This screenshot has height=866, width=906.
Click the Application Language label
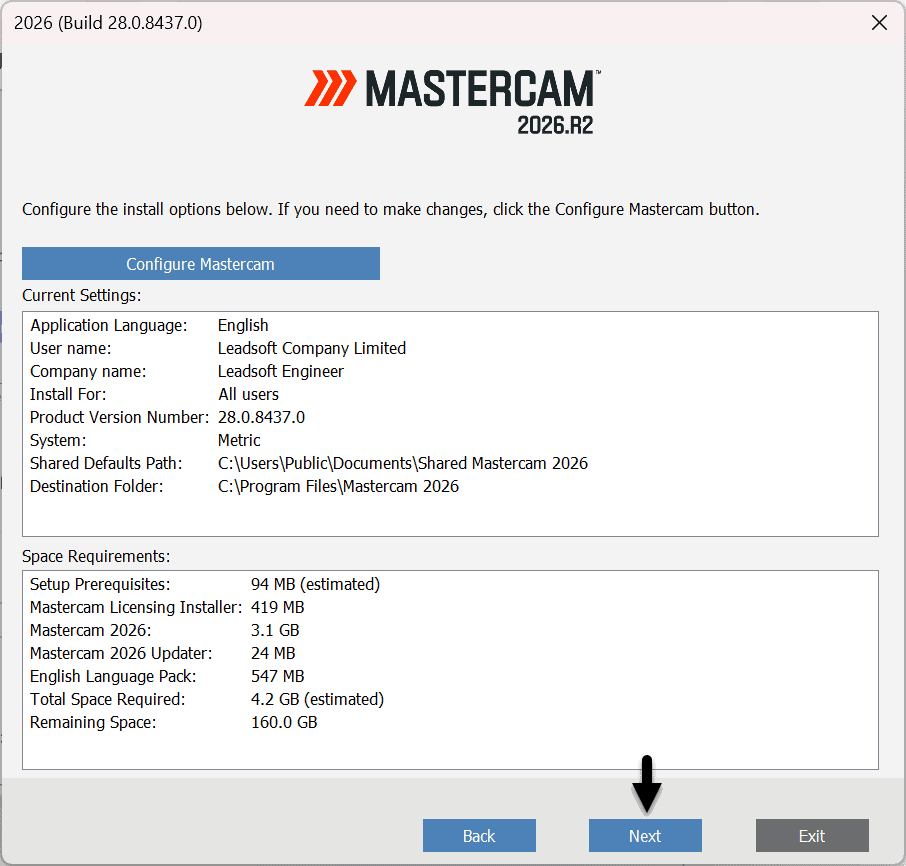click(109, 325)
